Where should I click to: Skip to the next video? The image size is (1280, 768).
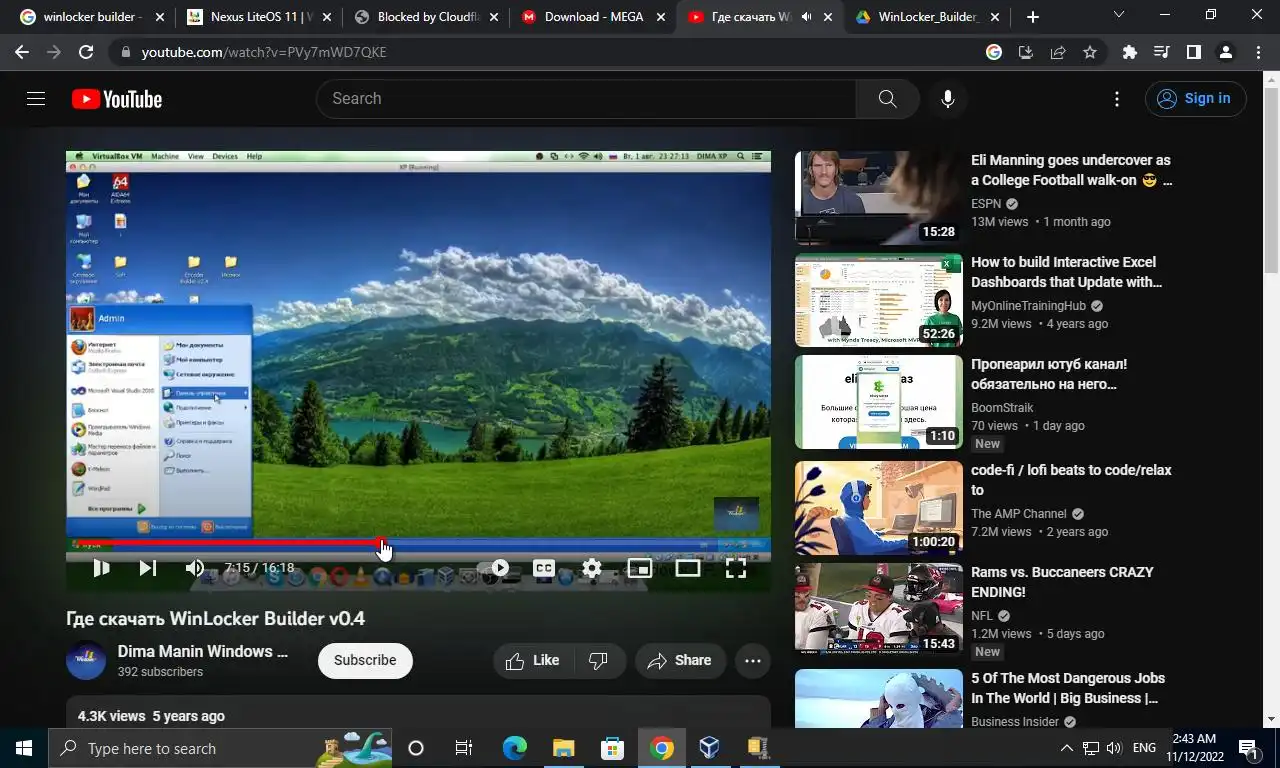coord(148,568)
